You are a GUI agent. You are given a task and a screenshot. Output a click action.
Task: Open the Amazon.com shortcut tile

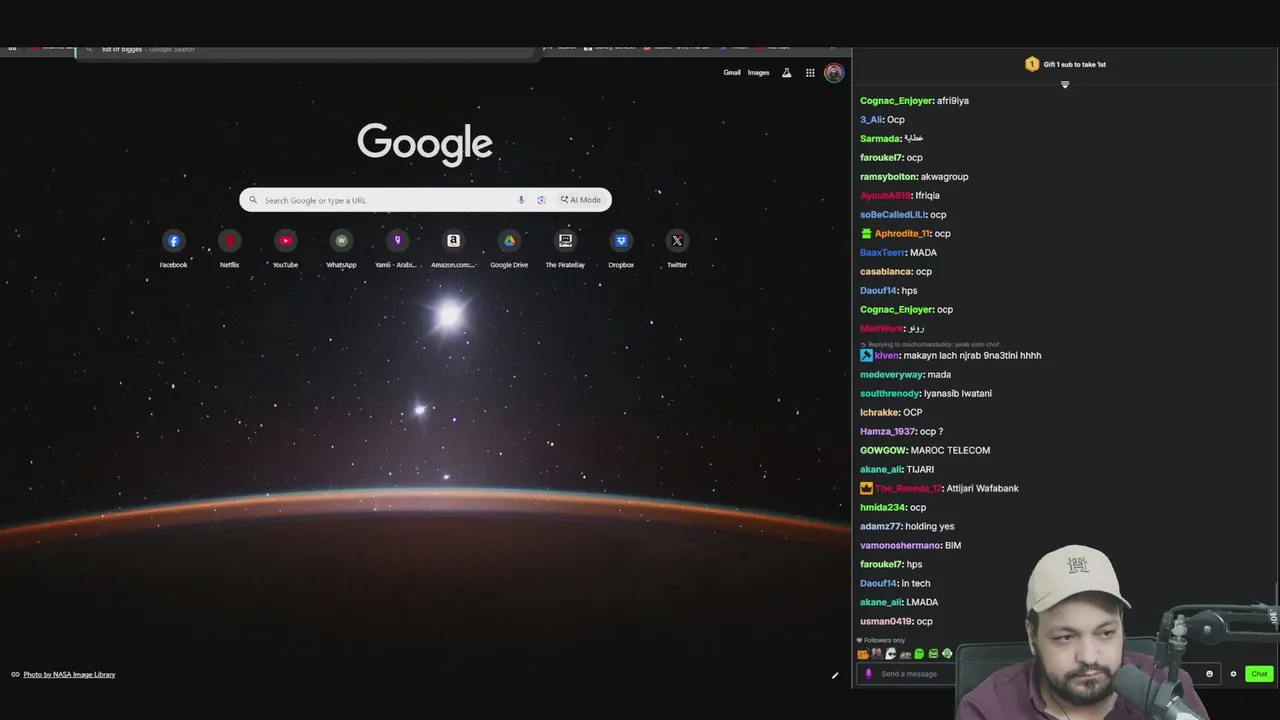pyautogui.click(x=453, y=249)
